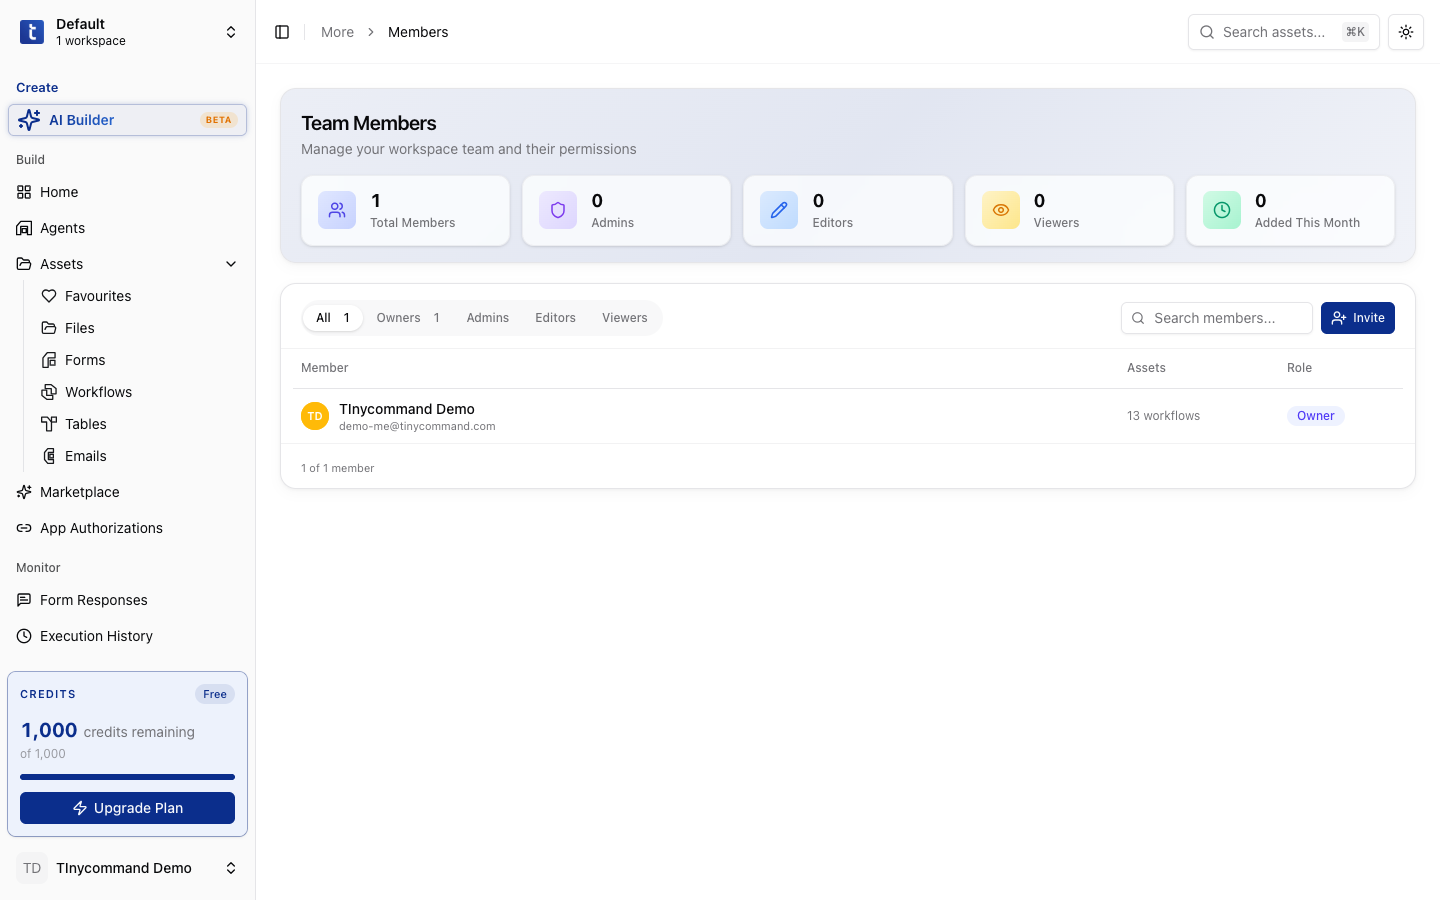Screen dimensions: 1440x900
Task: Click demo-me@tinycommand.com email text
Action: point(417,426)
